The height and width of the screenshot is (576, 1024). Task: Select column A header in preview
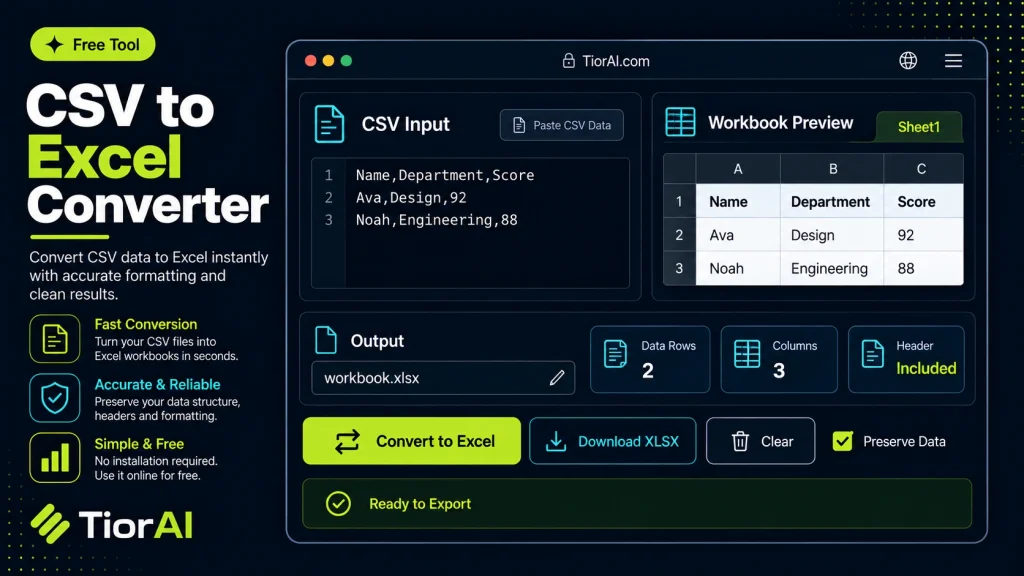point(738,169)
